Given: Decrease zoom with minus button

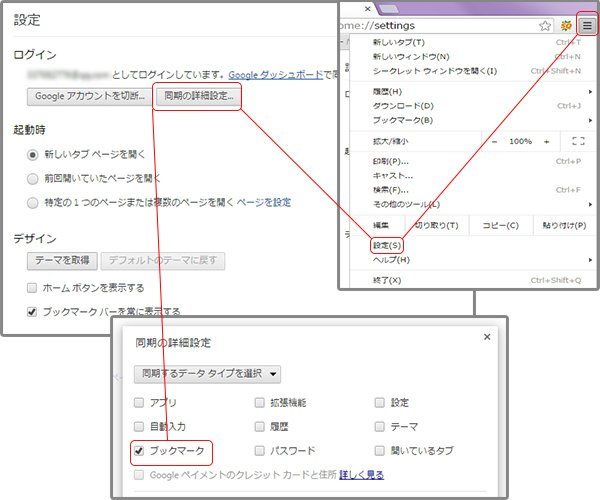Looking at the screenshot, I should (x=494, y=142).
